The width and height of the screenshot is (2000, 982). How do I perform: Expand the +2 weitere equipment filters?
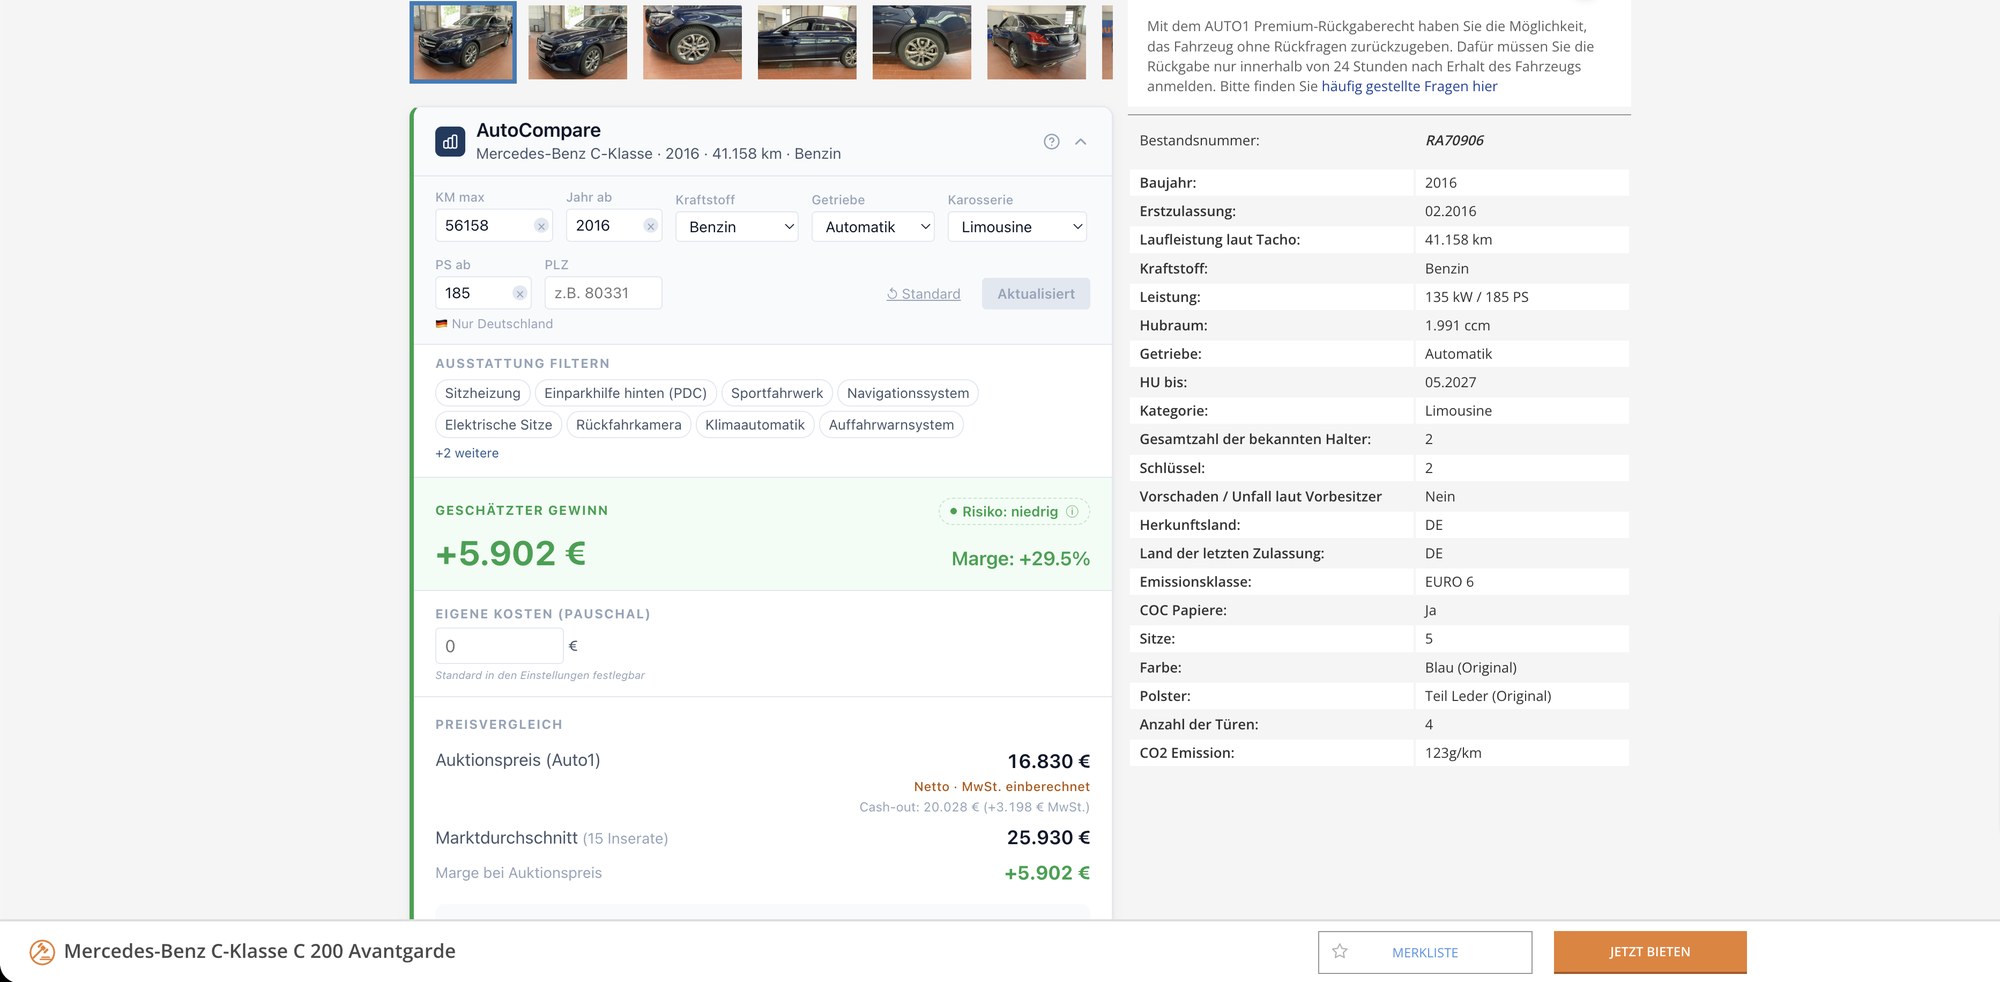click(467, 453)
